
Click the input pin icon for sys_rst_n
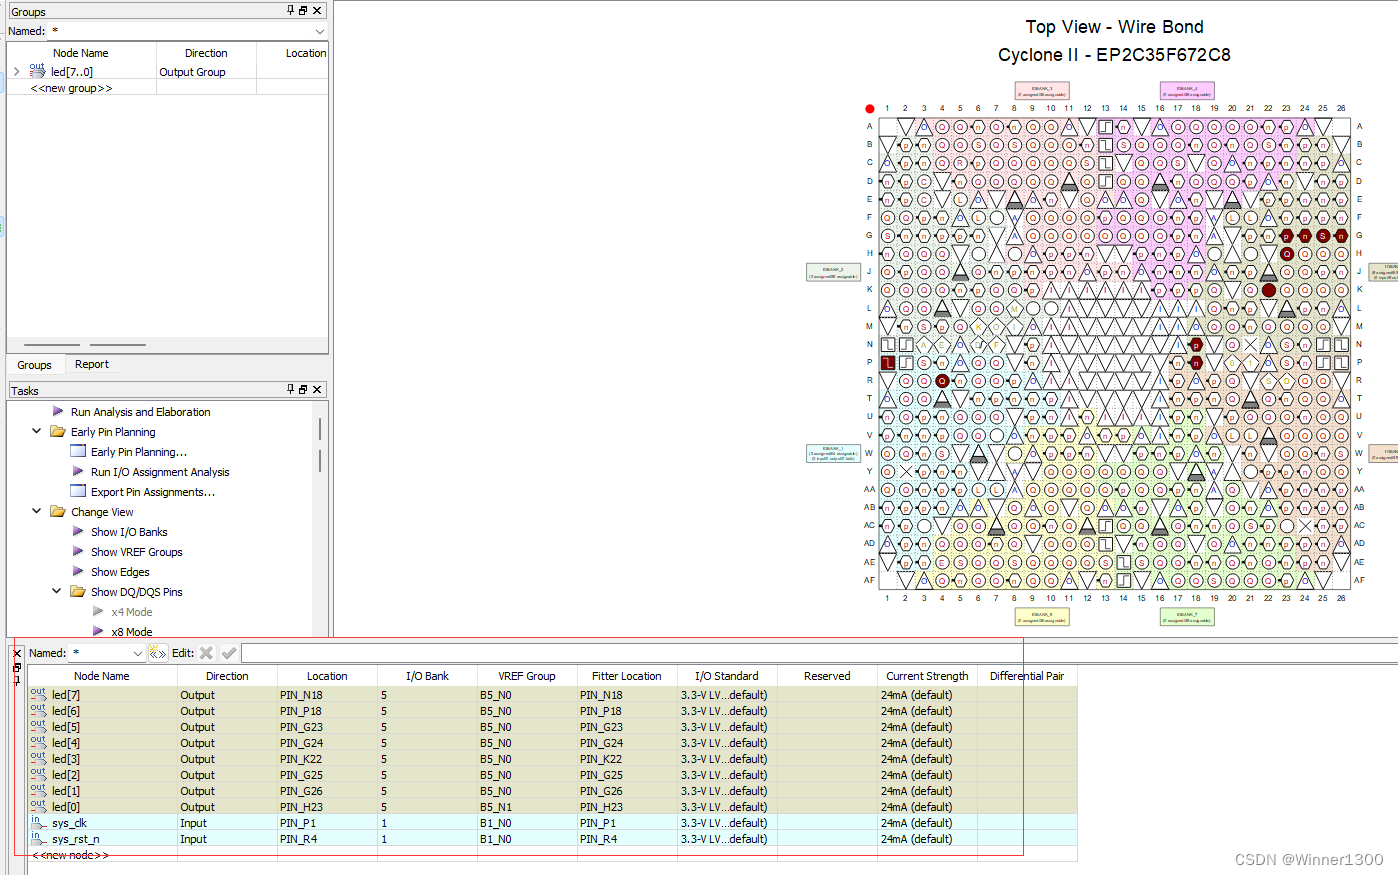(38, 838)
